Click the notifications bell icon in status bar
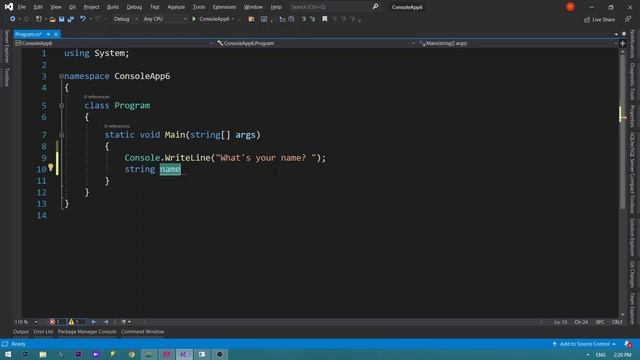The height and width of the screenshot is (360, 640). coord(628,344)
